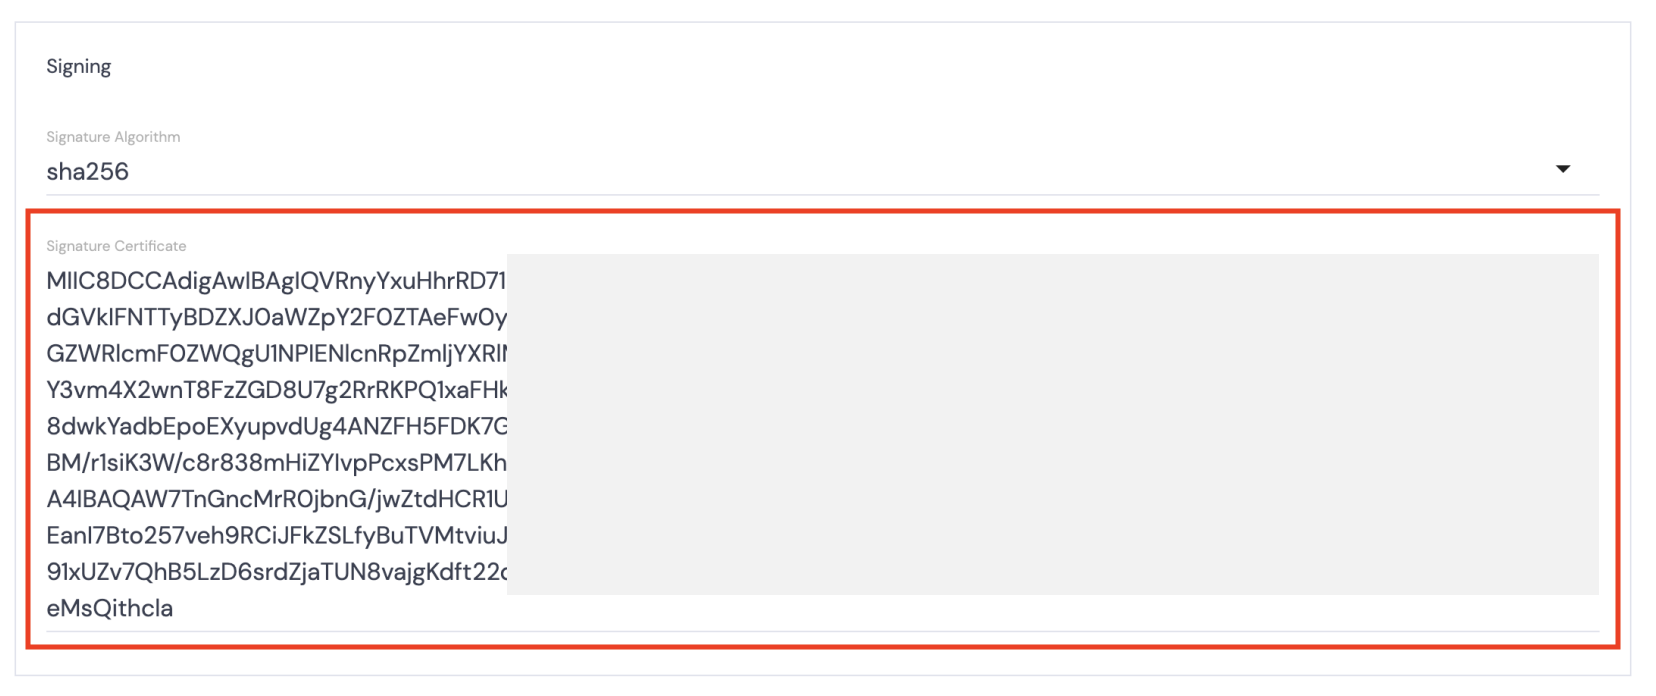Click the certificate line starting with EanI7Bto257
The width and height of the screenshot is (1656, 696).
[x=275, y=535]
